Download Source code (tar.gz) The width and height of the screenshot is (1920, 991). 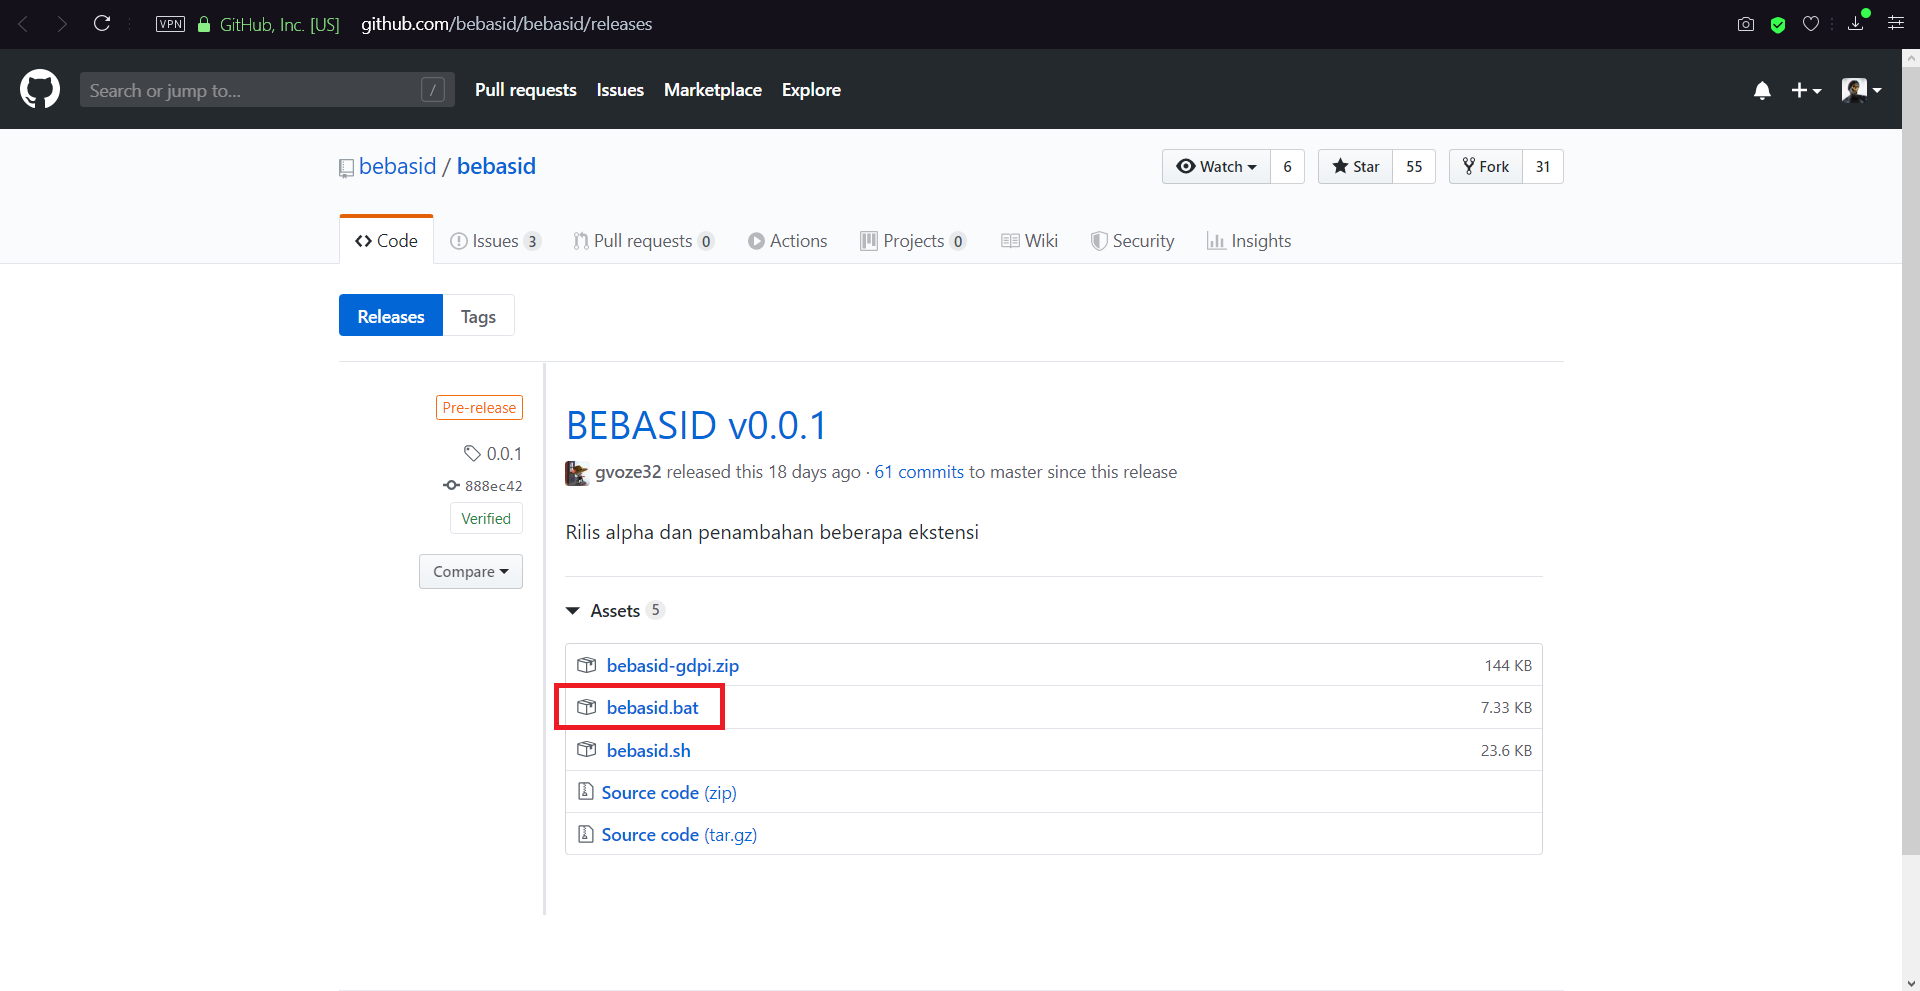click(x=679, y=835)
